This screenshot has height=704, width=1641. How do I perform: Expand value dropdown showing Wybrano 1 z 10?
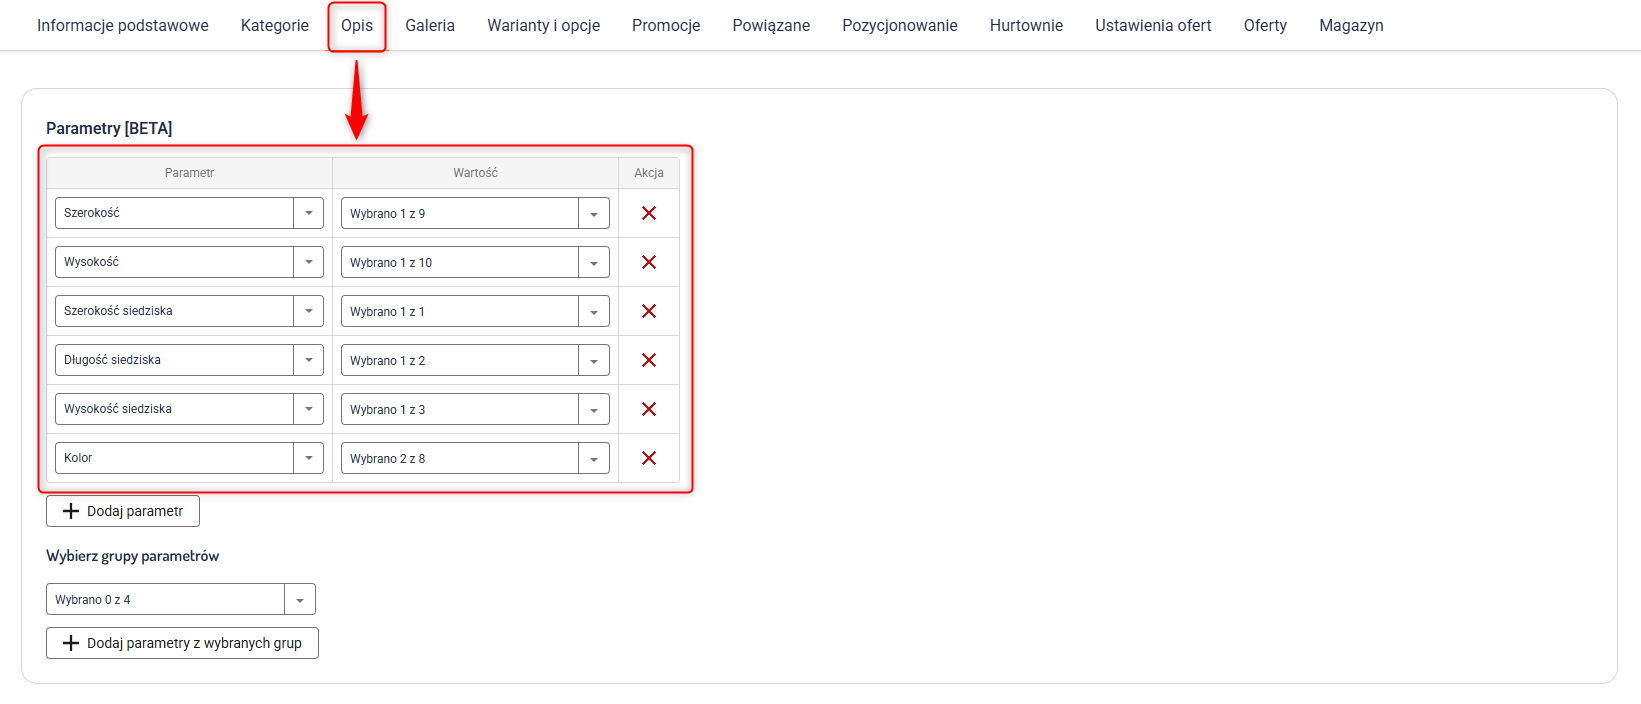pos(594,263)
